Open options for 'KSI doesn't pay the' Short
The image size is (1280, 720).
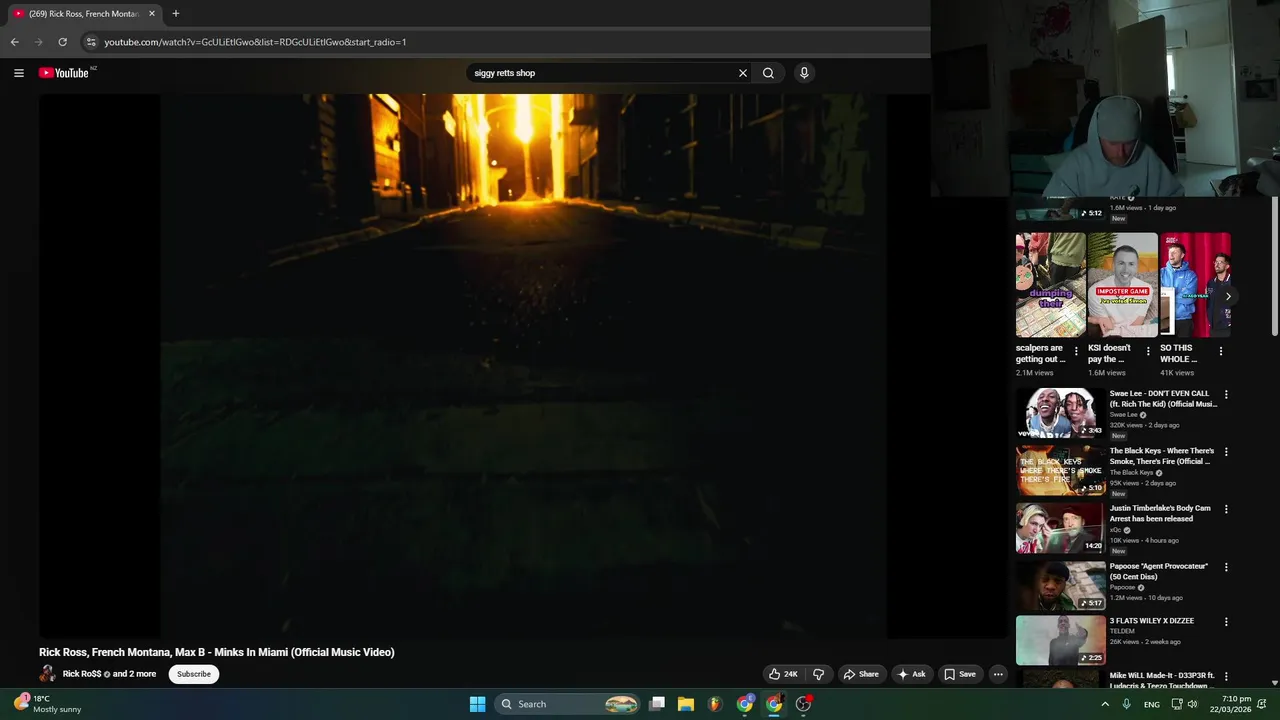point(1148,351)
